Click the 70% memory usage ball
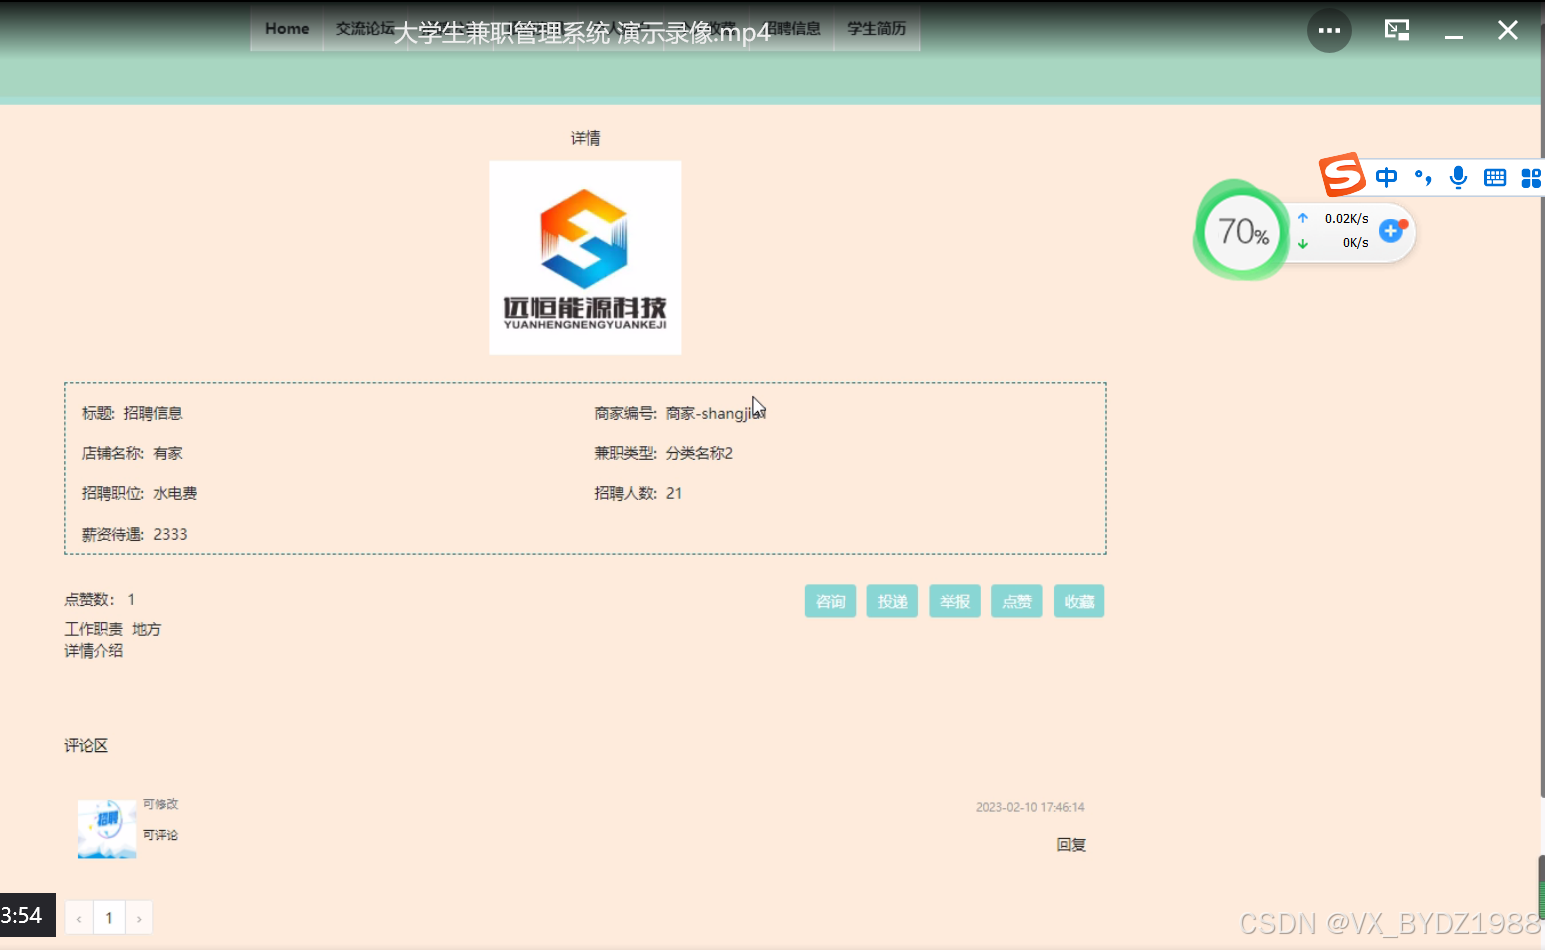1545x950 pixels. pyautogui.click(x=1242, y=232)
